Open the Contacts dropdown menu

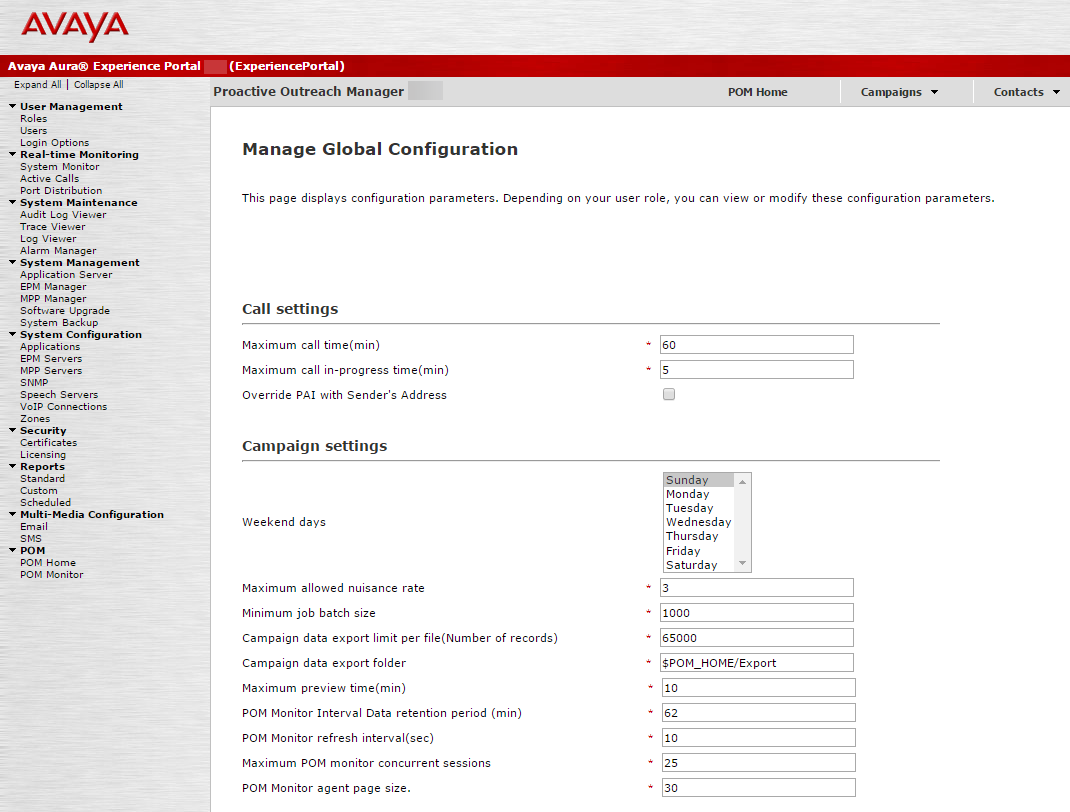point(1027,92)
